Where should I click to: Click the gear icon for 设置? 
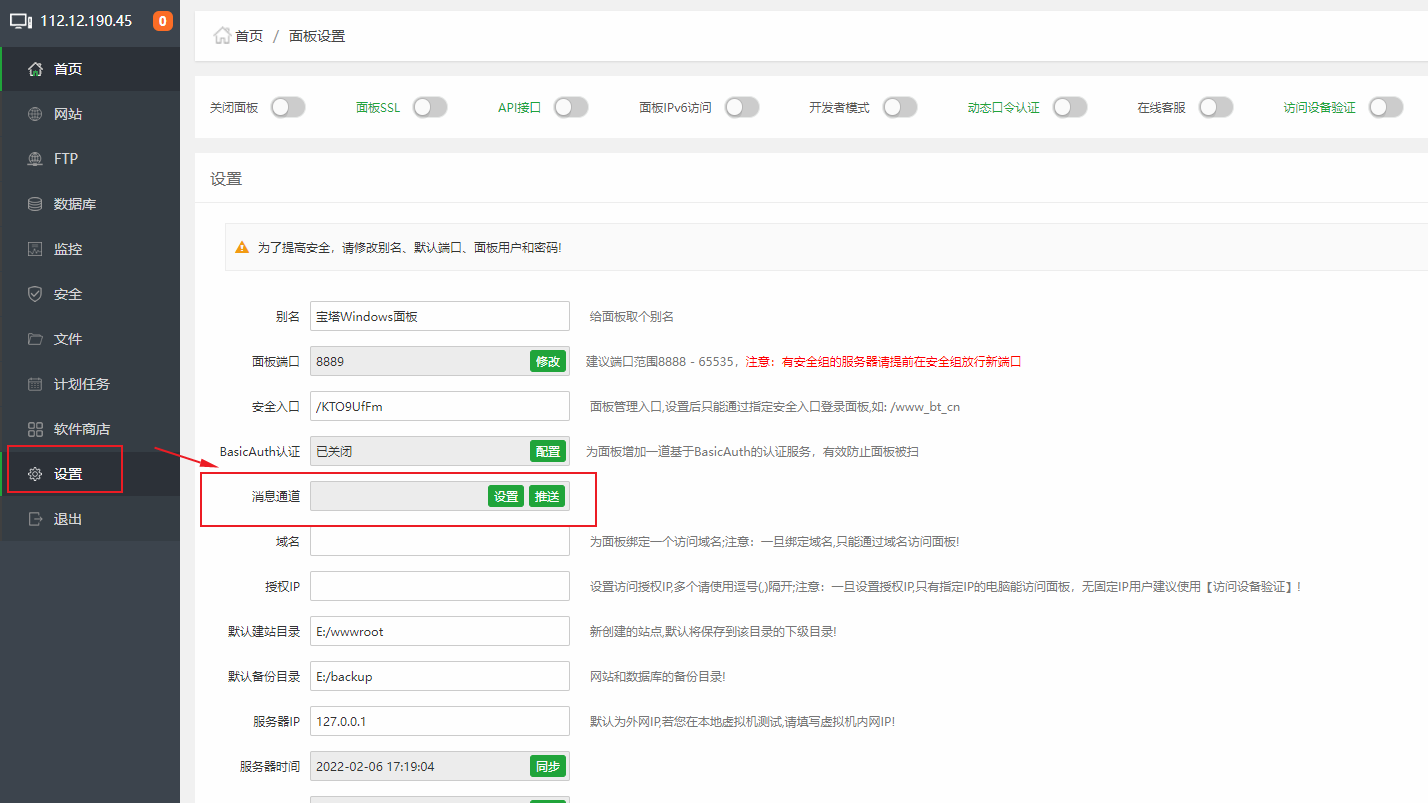pos(35,474)
